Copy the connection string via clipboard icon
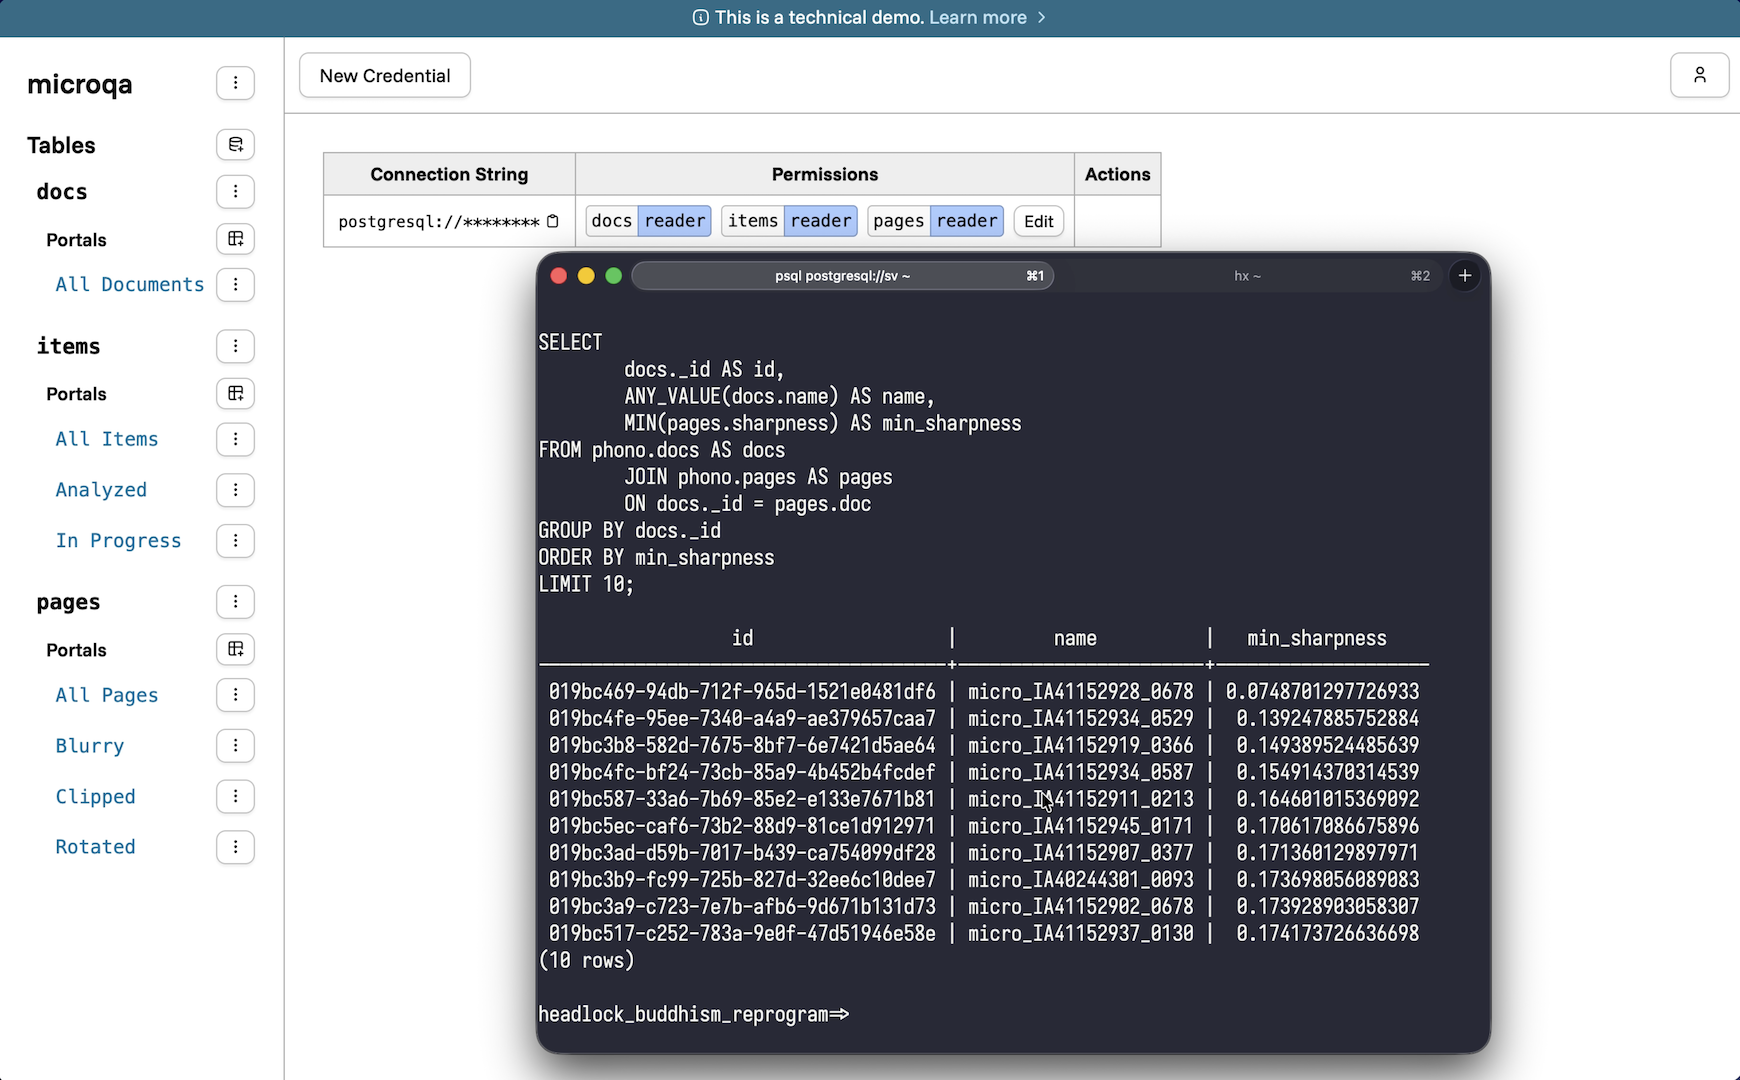 (x=553, y=221)
